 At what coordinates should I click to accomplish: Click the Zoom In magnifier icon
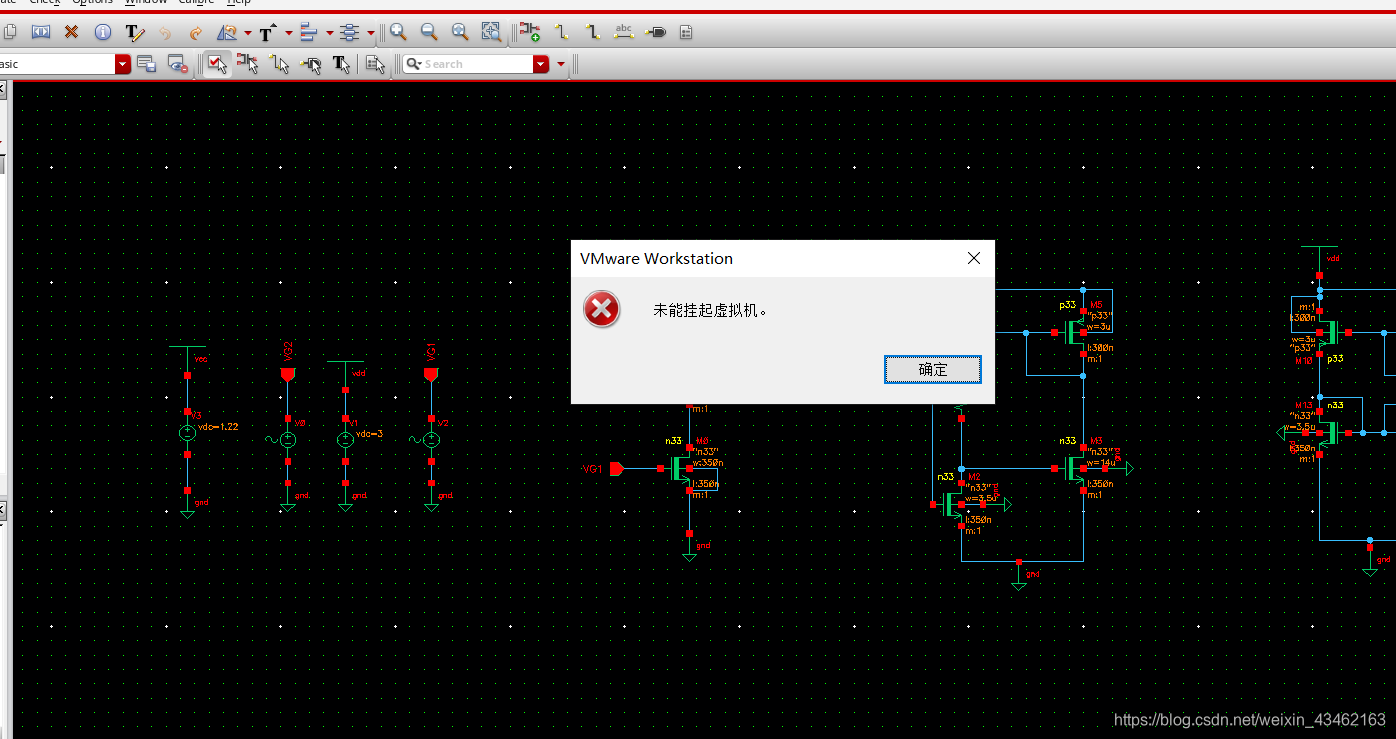pyautogui.click(x=398, y=32)
